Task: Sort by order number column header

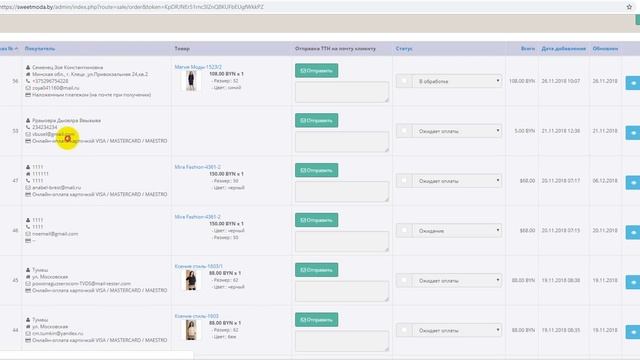Action: [8, 49]
